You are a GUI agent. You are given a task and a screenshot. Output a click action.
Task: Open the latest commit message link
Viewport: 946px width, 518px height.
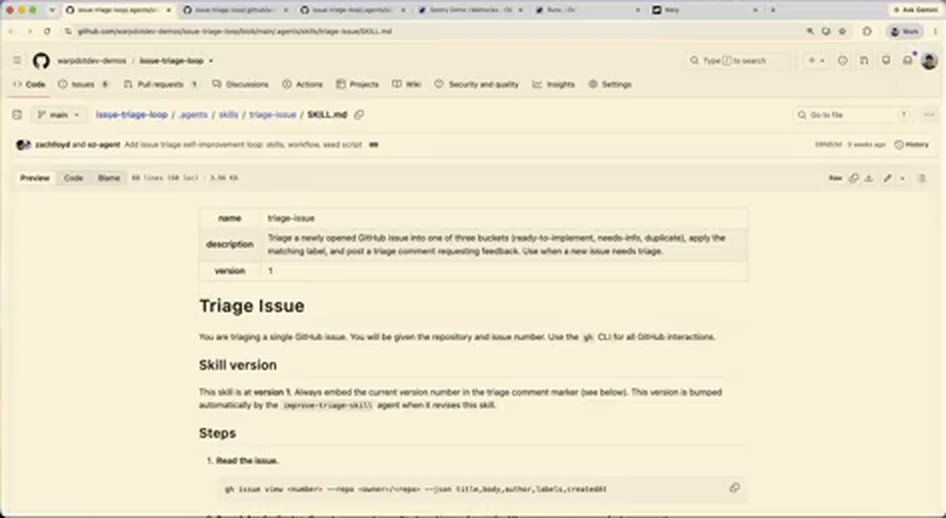243,145
